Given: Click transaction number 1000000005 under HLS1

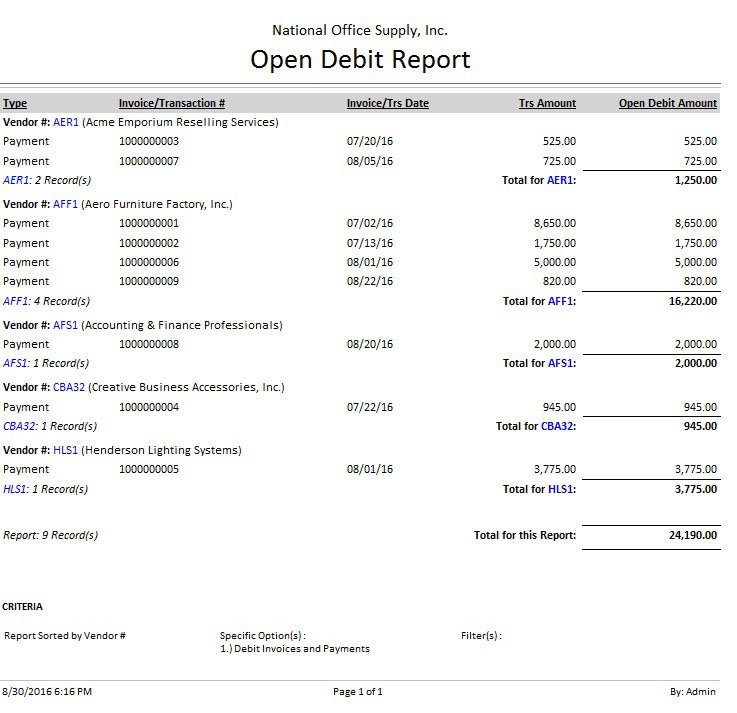Looking at the screenshot, I should [149, 469].
